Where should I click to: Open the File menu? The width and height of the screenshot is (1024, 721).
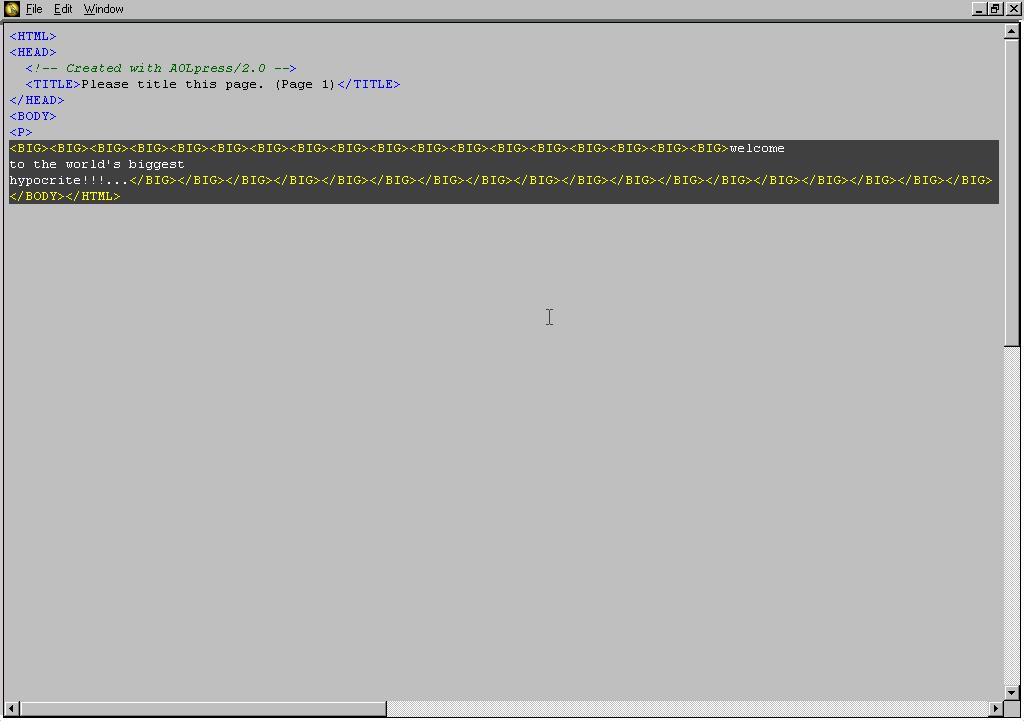coord(33,9)
